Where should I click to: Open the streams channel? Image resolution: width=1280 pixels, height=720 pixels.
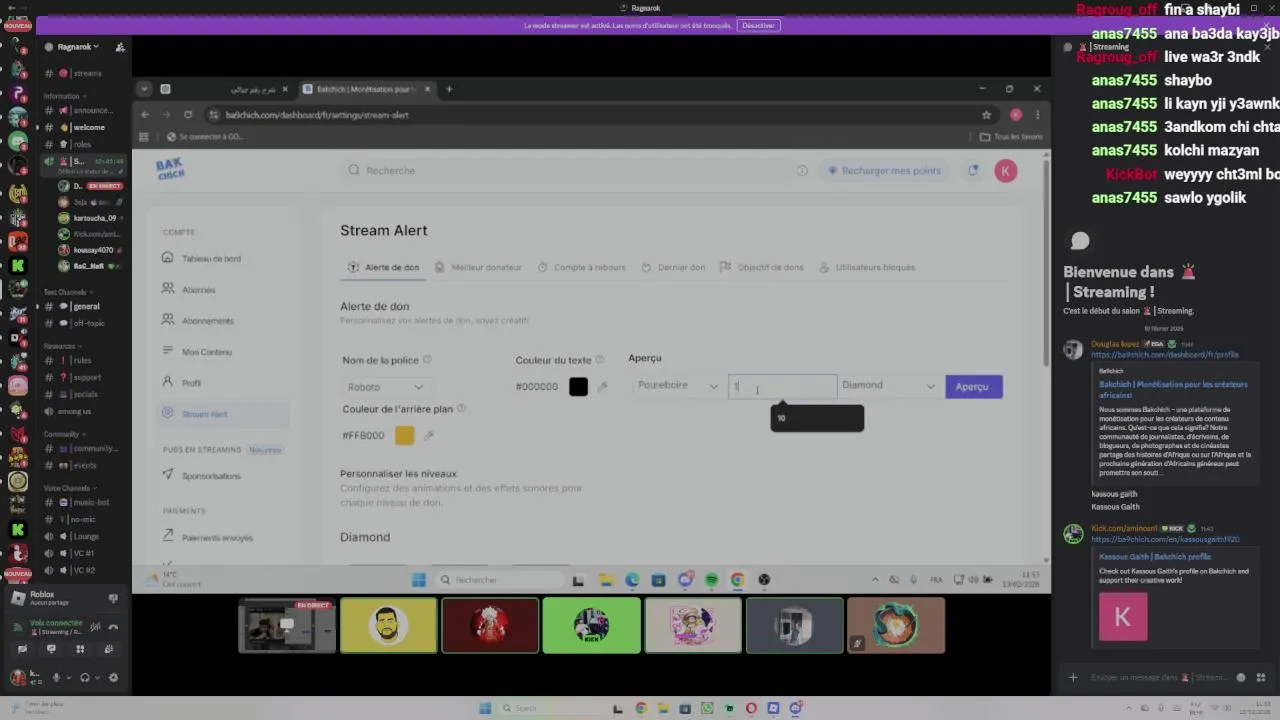pos(84,73)
